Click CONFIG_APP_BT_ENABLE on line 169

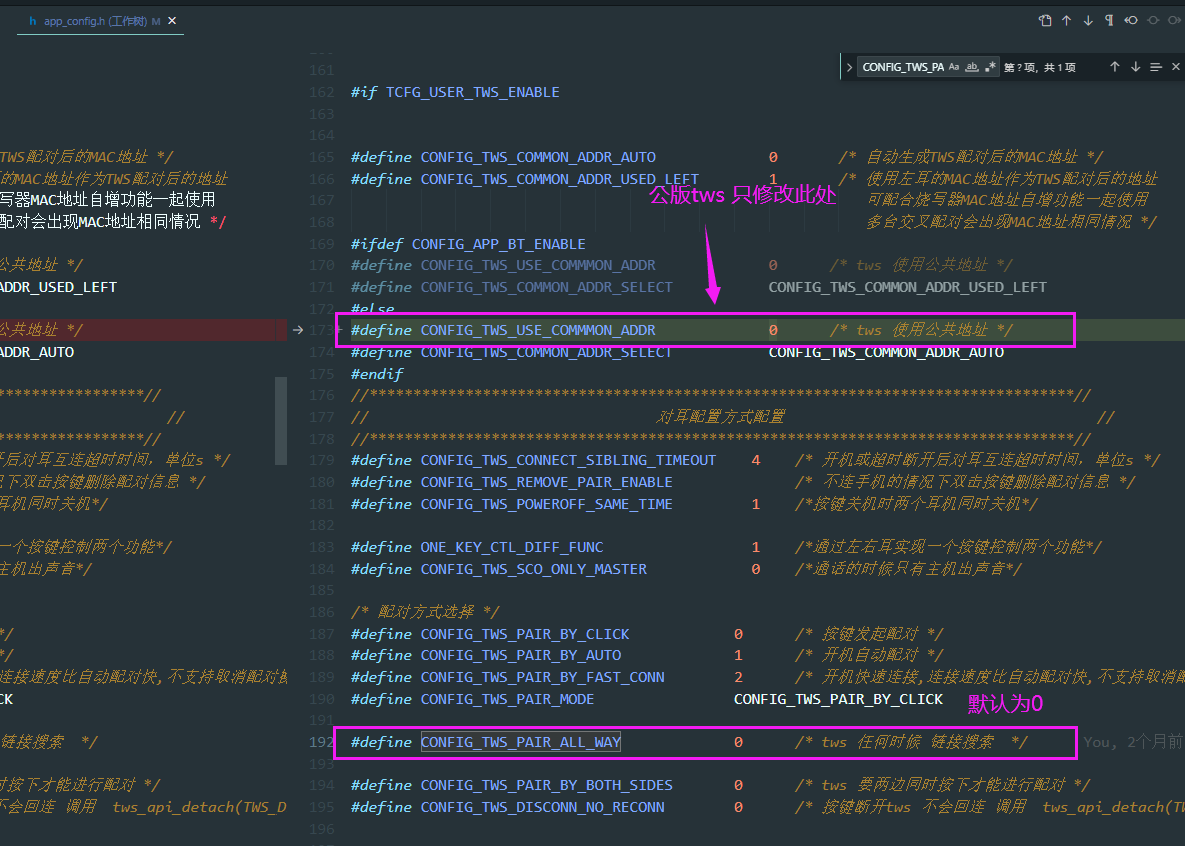point(499,244)
